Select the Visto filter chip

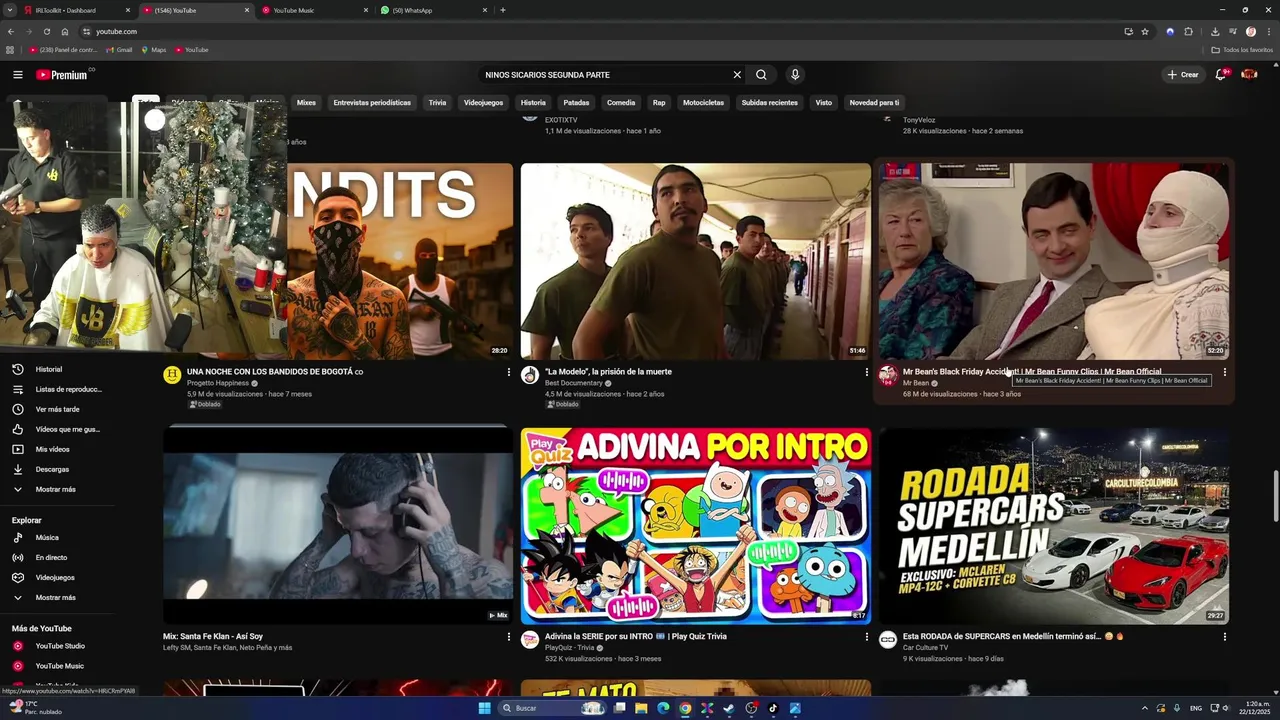pyautogui.click(x=823, y=102)
